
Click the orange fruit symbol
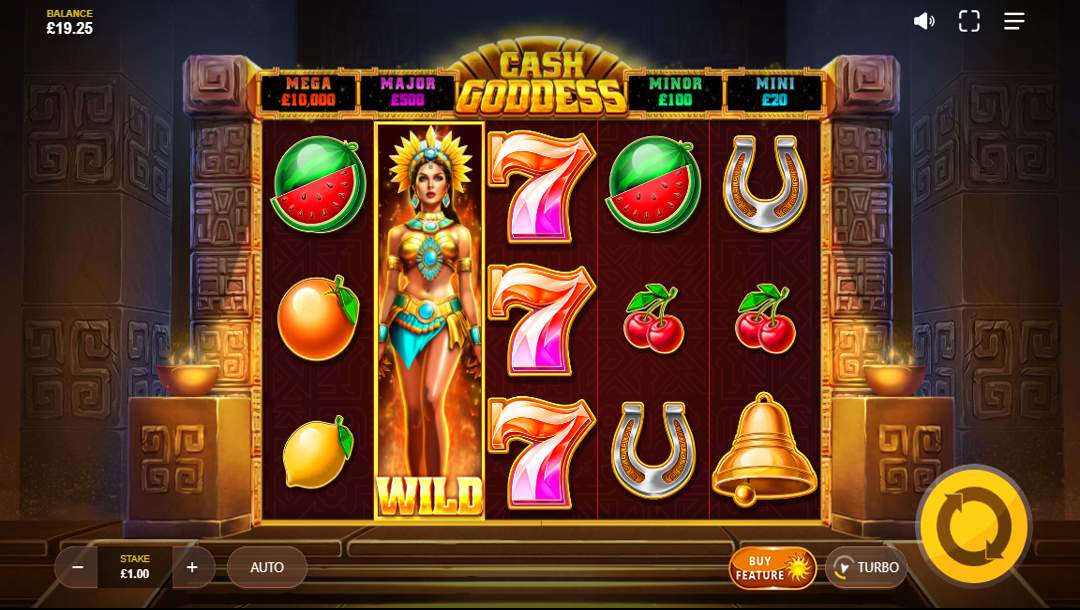pos(318,317)
